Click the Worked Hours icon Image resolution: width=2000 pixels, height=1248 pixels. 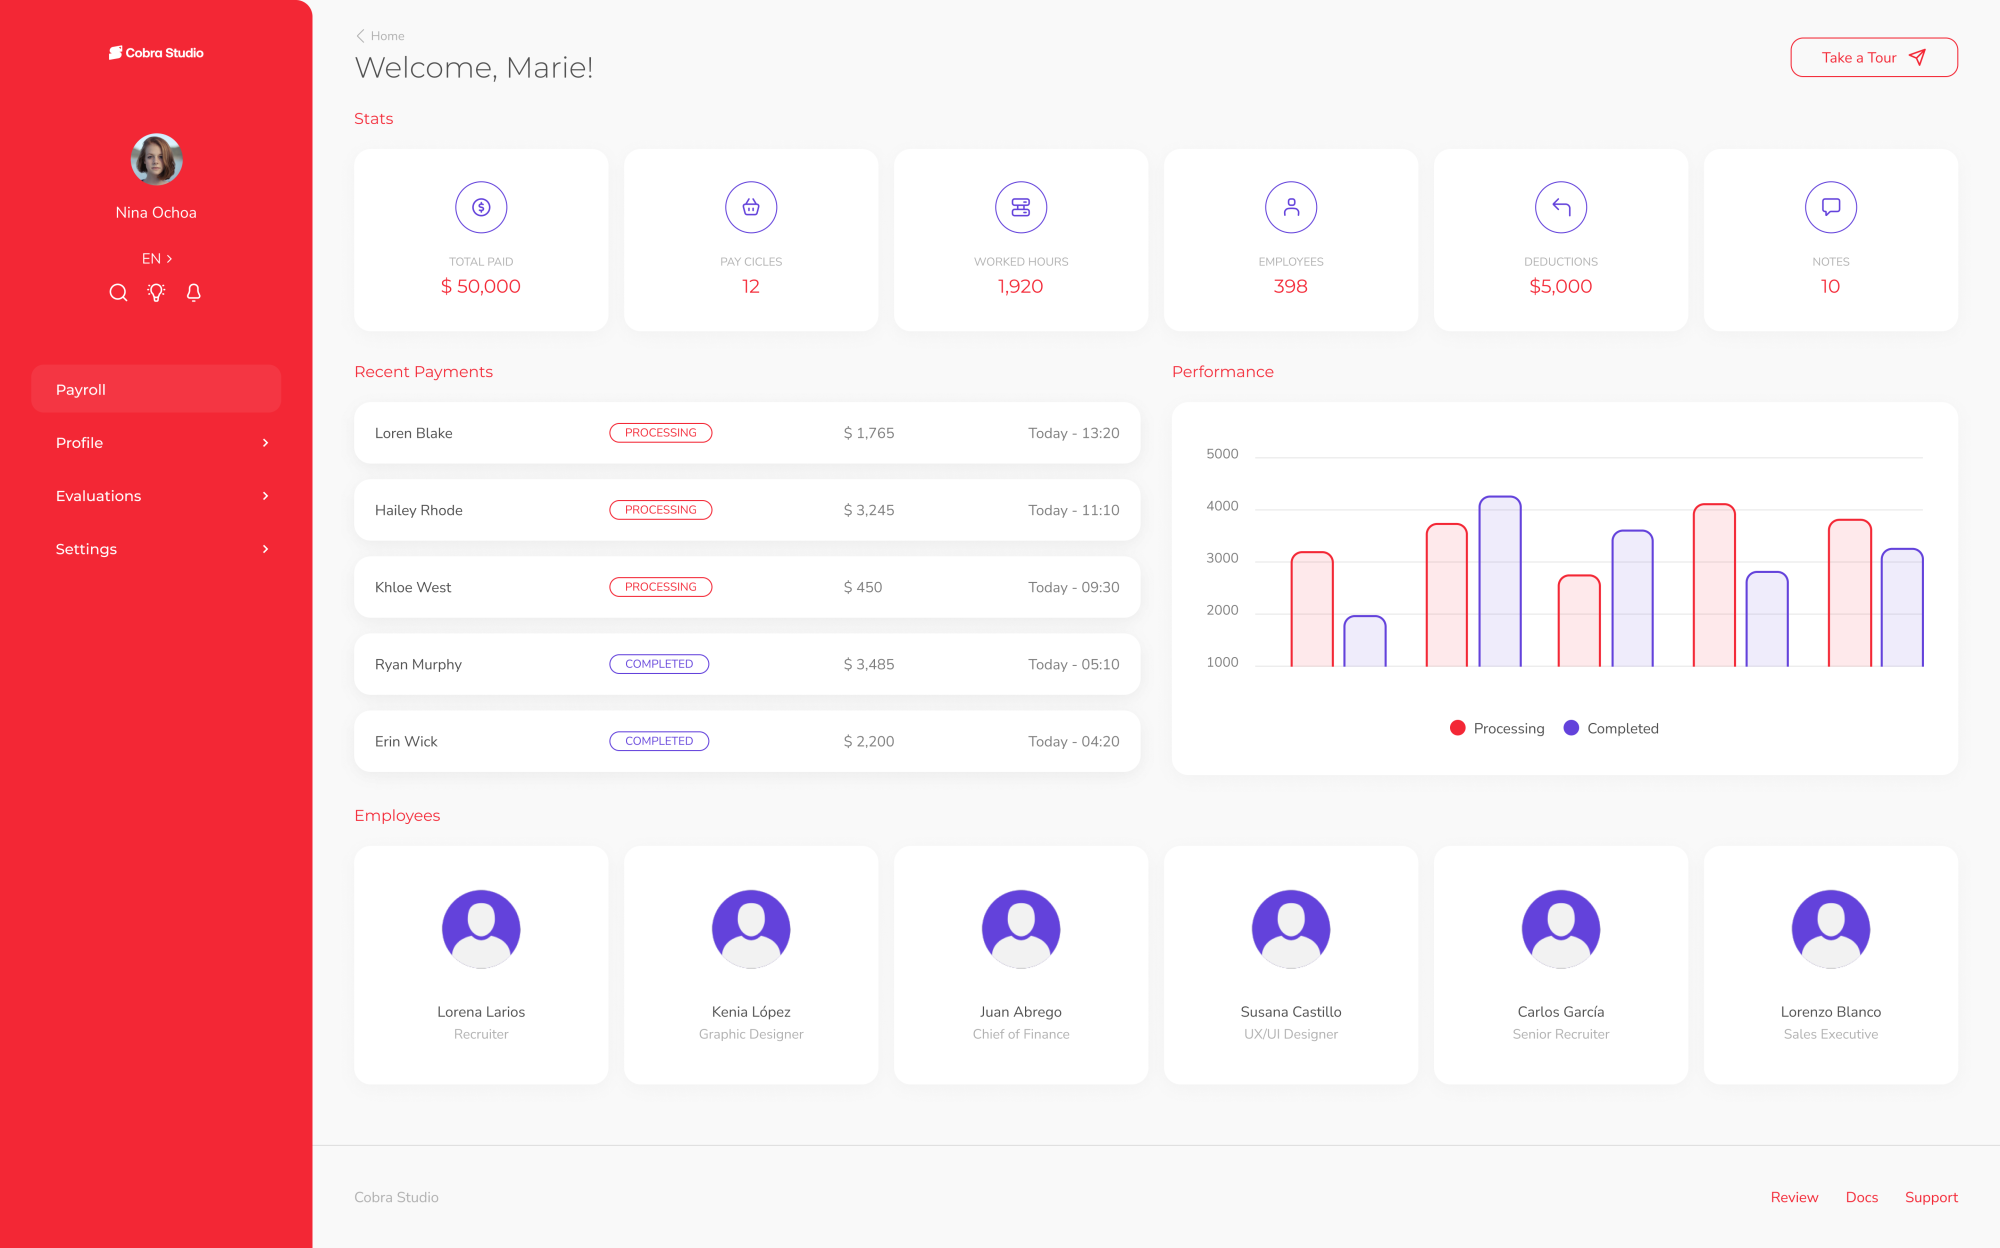[1021, 207]
